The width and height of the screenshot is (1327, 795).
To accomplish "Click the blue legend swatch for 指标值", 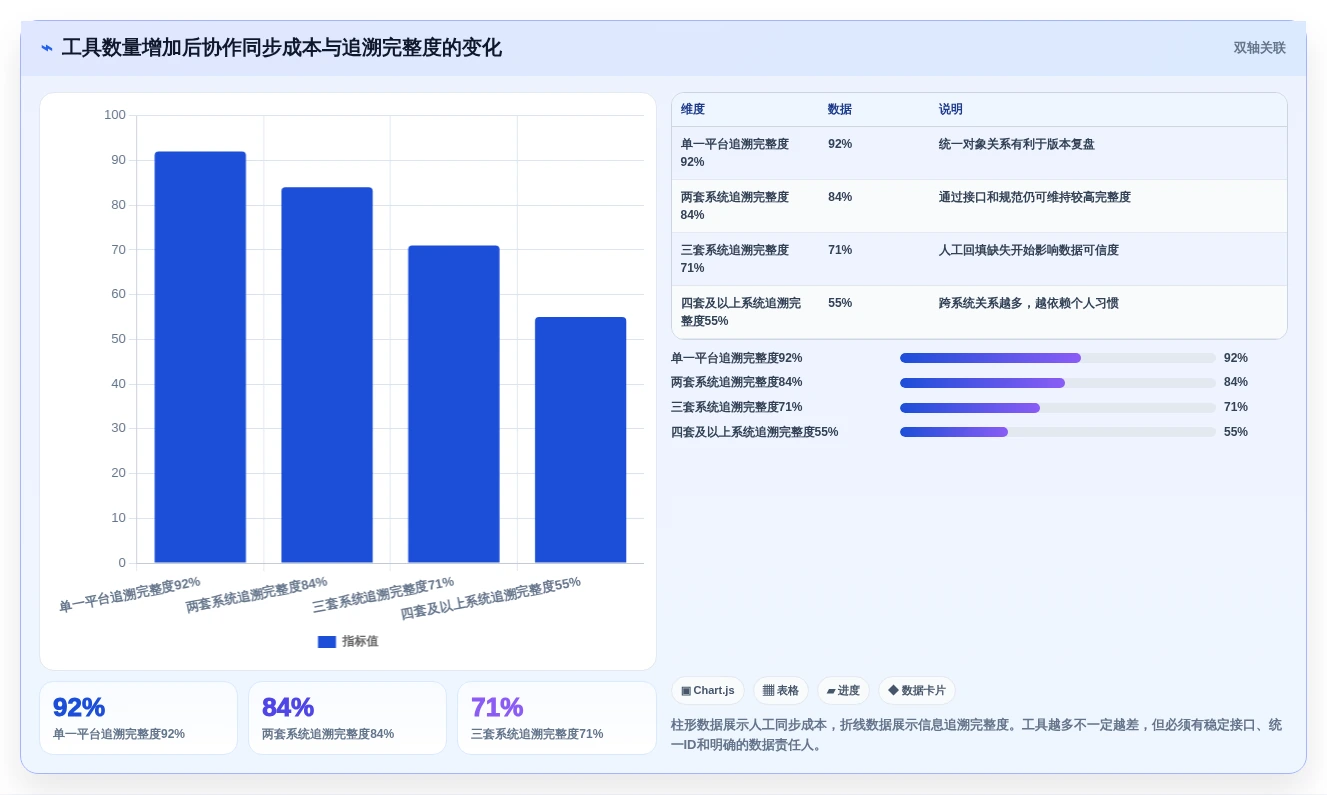I will (327, 642).
